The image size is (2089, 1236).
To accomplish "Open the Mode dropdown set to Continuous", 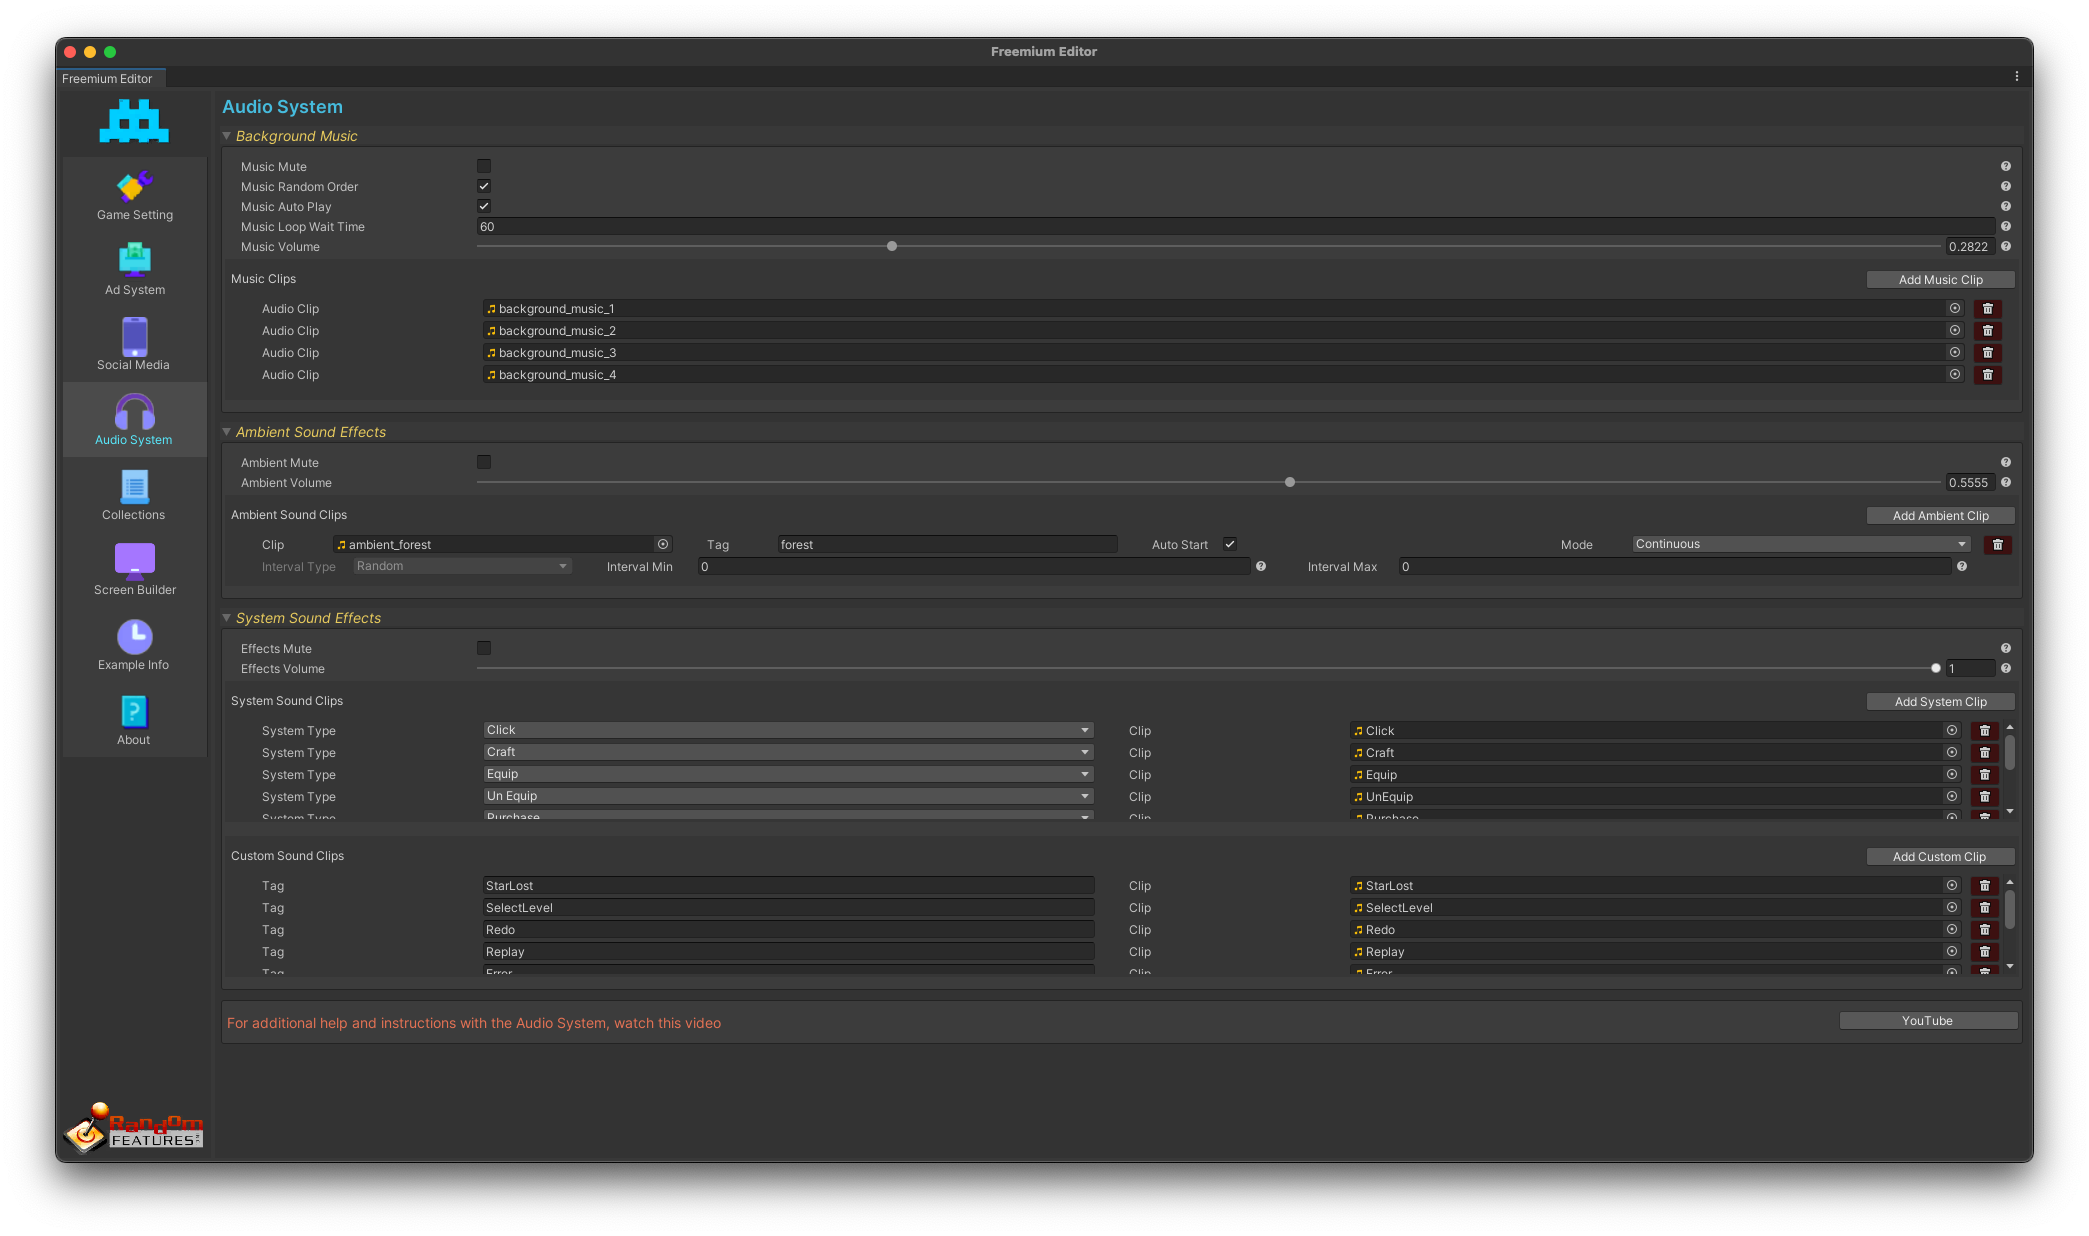I will 1800,545.
